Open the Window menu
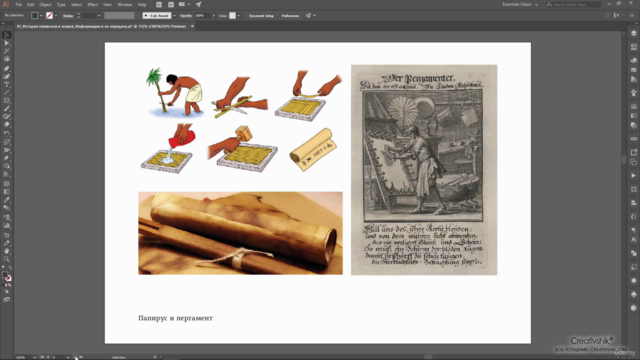The height and width of the screenshot is (360, 640). coord(124,4)
